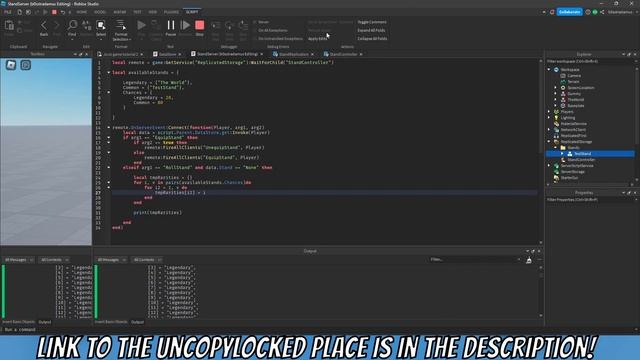Select Dummy model in Explorer
Screen dimensions: 640x360
point(574,94)
